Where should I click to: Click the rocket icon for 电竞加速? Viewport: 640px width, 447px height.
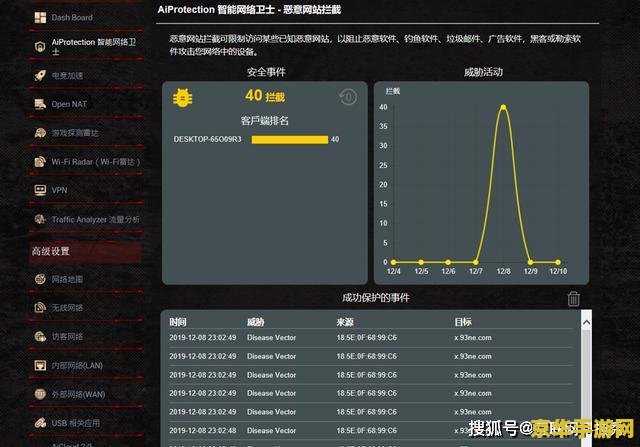pos(40,76)
